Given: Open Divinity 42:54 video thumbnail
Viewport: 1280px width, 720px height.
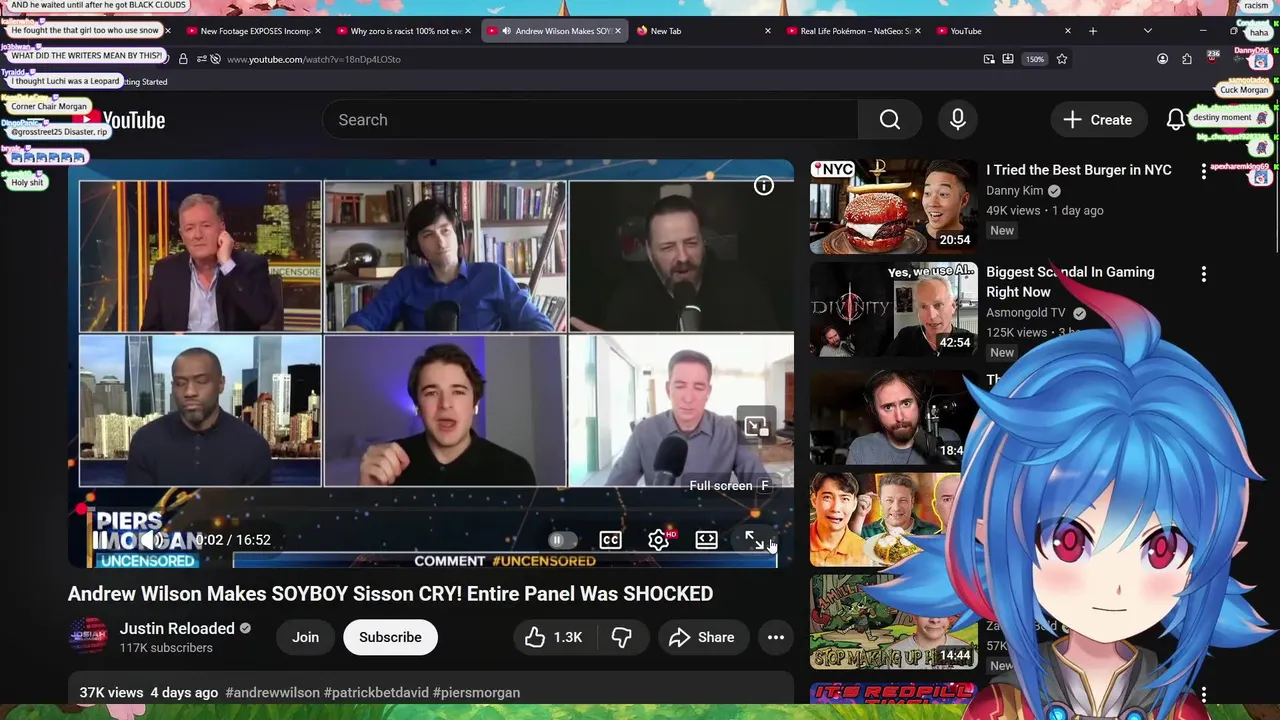Looking at the screenshot, I should 894,309.
